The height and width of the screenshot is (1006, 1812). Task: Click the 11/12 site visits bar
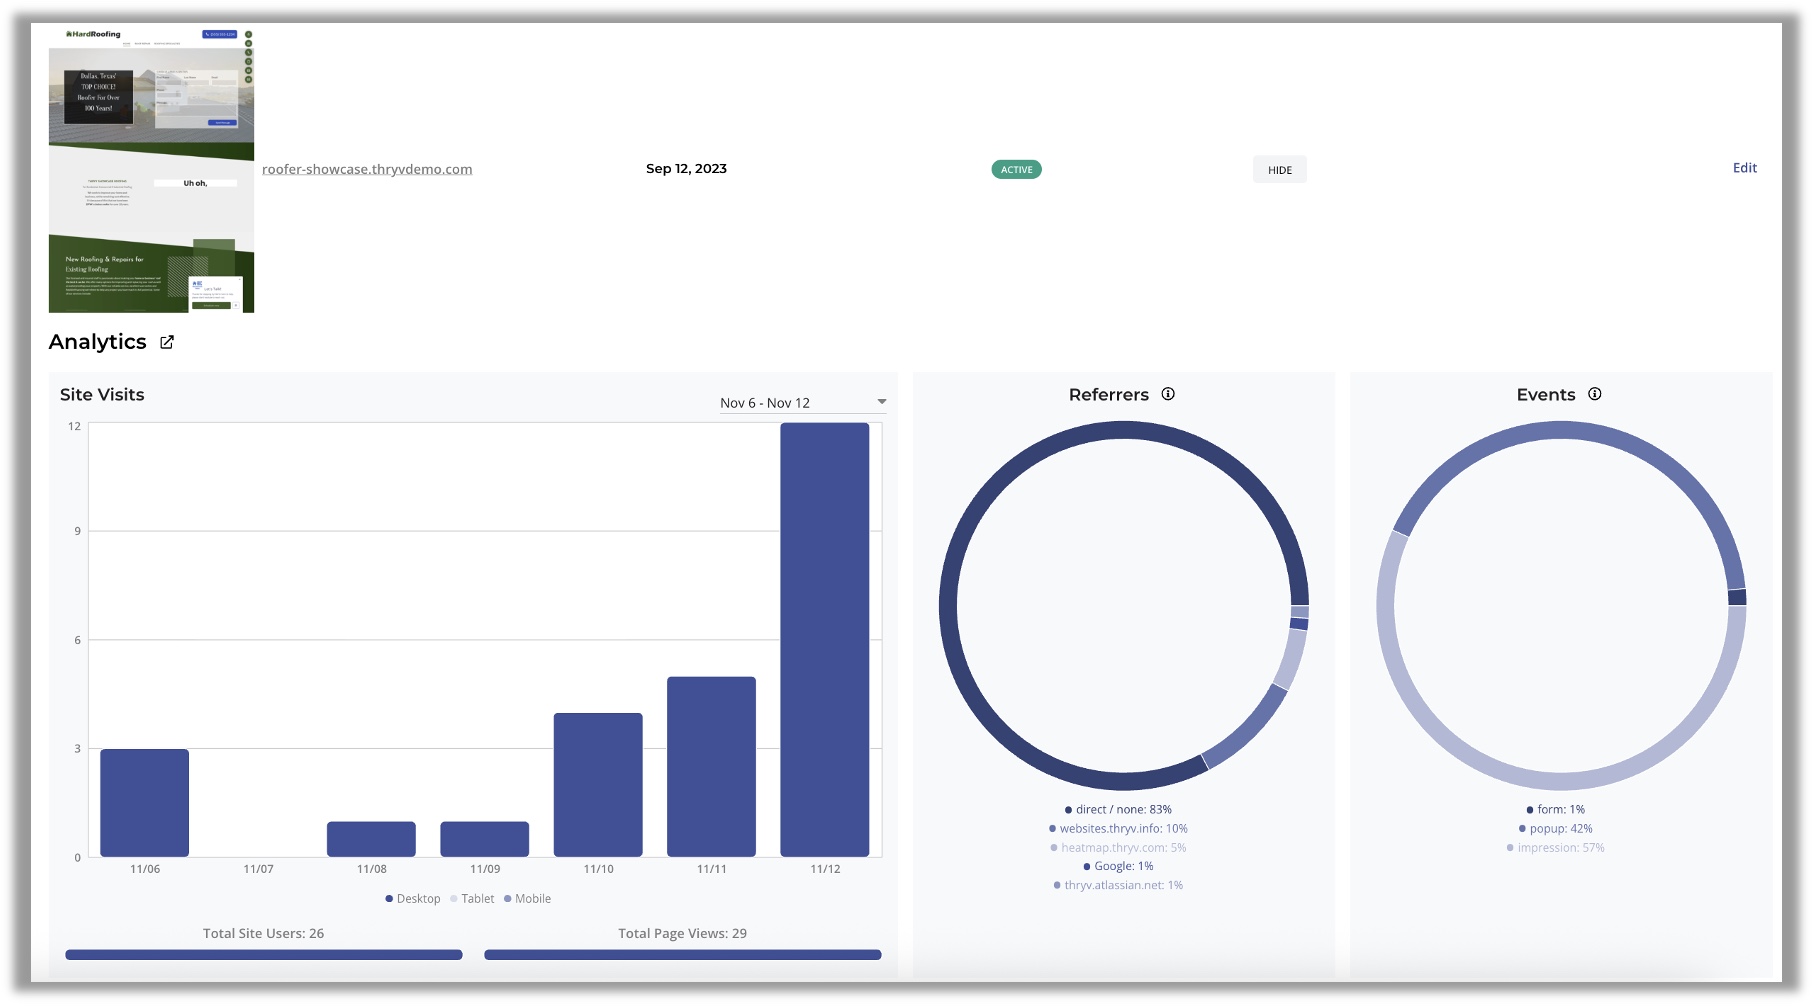pos(825,640)
